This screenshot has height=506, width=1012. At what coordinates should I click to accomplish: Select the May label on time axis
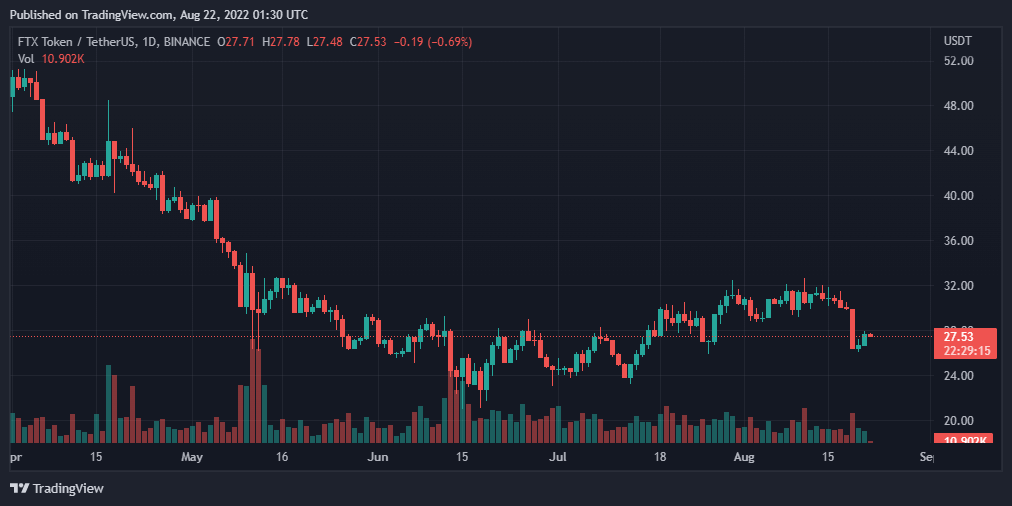pos(192,457)
